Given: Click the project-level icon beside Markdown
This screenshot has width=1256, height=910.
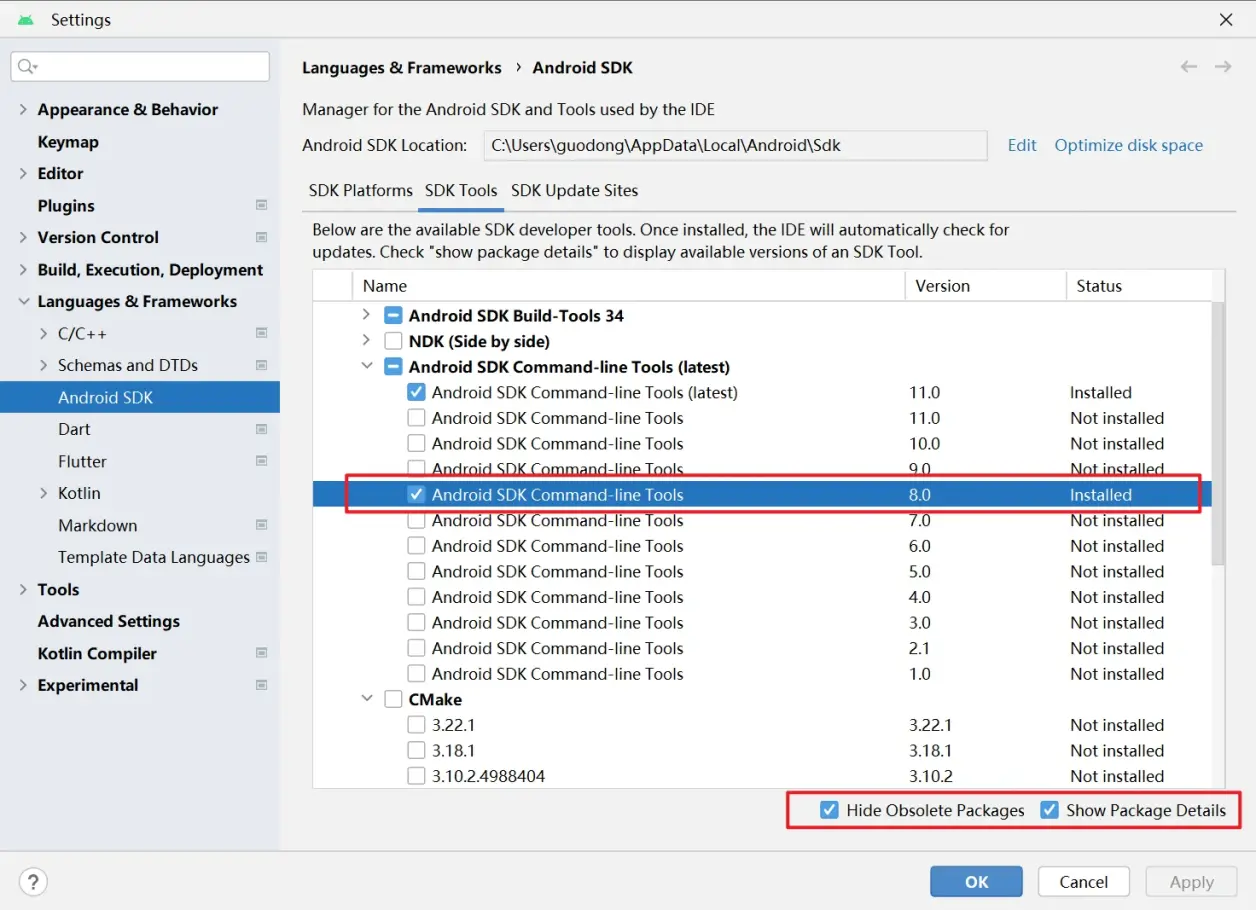Looking at the screenshot, I should point(262,525).
